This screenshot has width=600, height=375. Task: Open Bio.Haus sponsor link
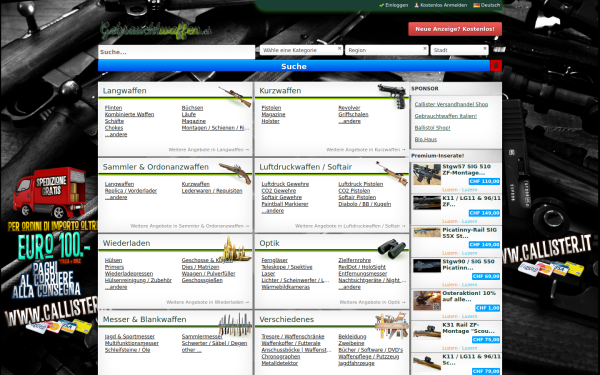[x=426, y=139]
